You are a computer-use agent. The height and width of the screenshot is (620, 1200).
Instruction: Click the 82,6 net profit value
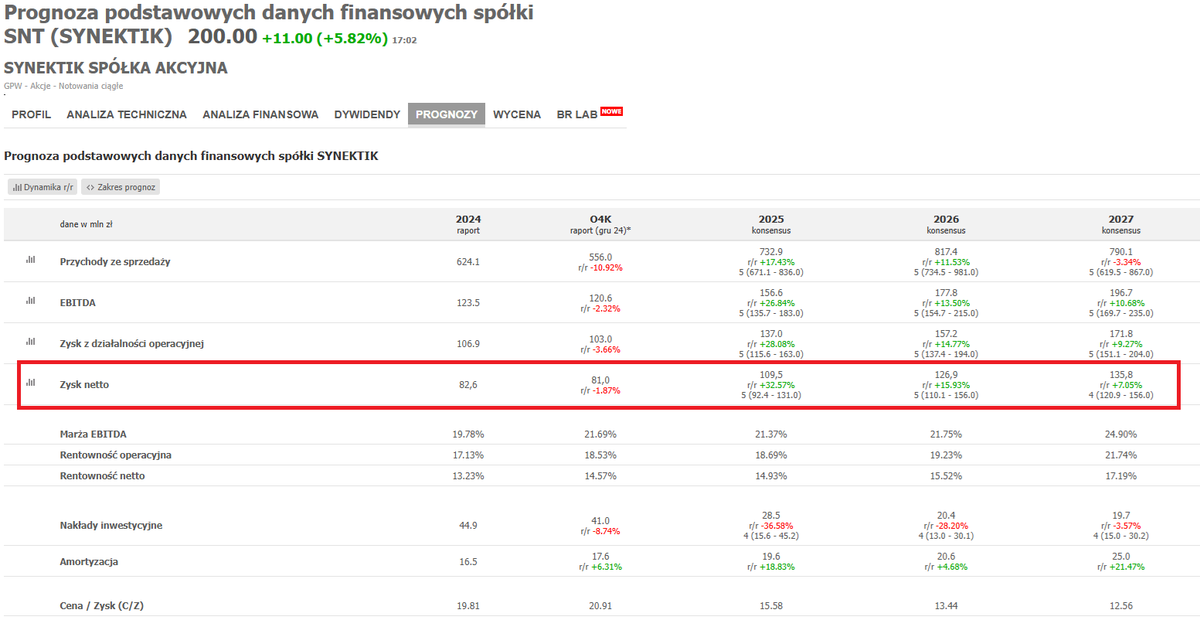[468, 384]
